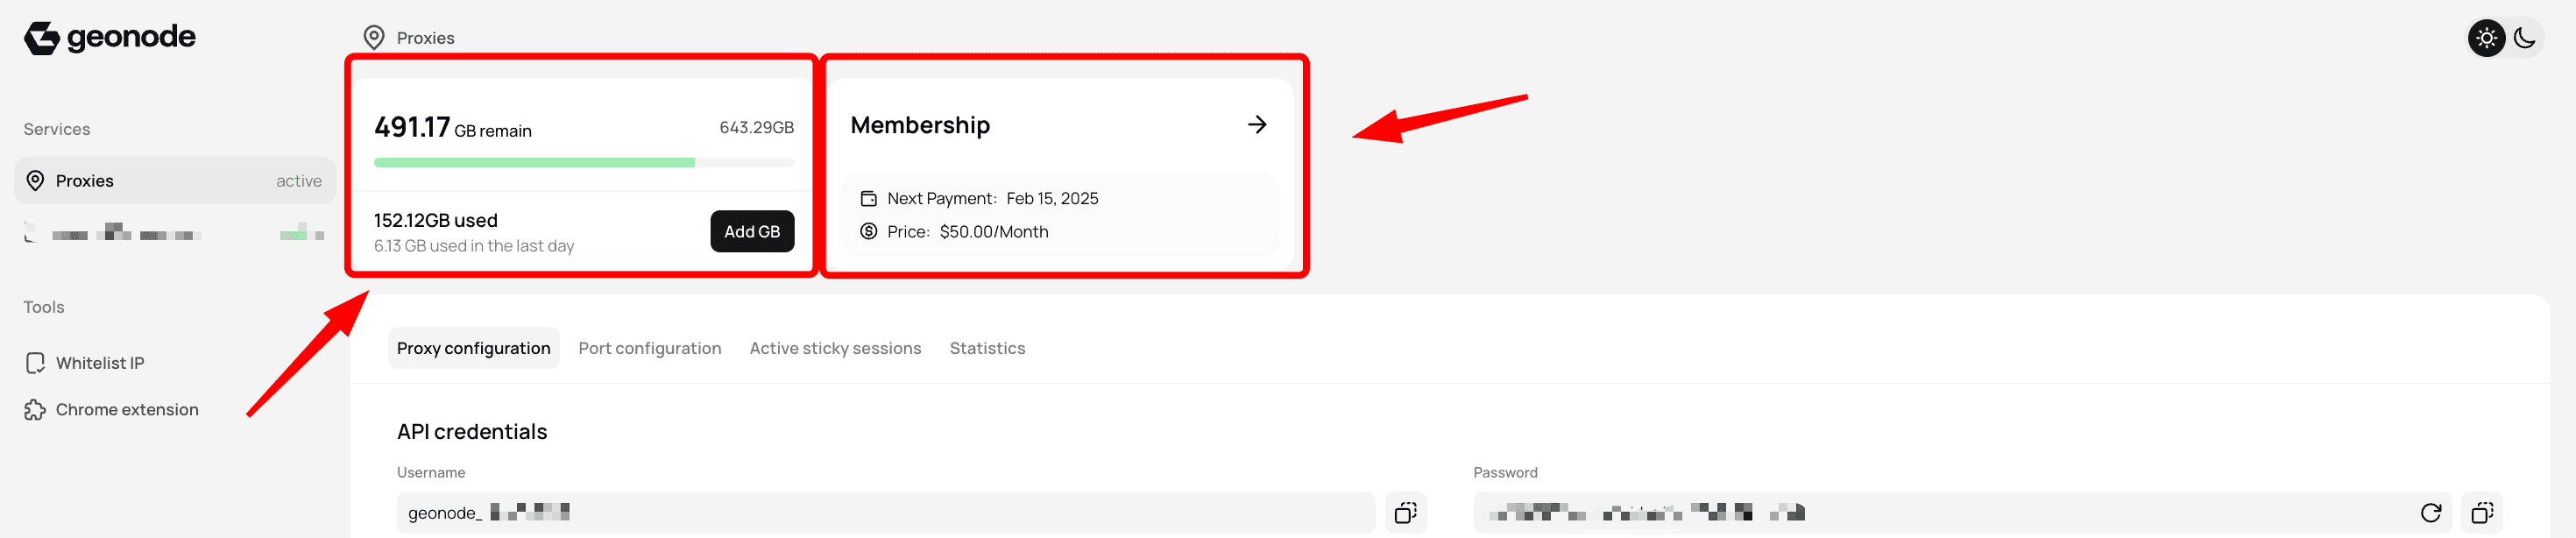2576x538 pixels.
Task: Copy the API username
Action: [1405, 512]
